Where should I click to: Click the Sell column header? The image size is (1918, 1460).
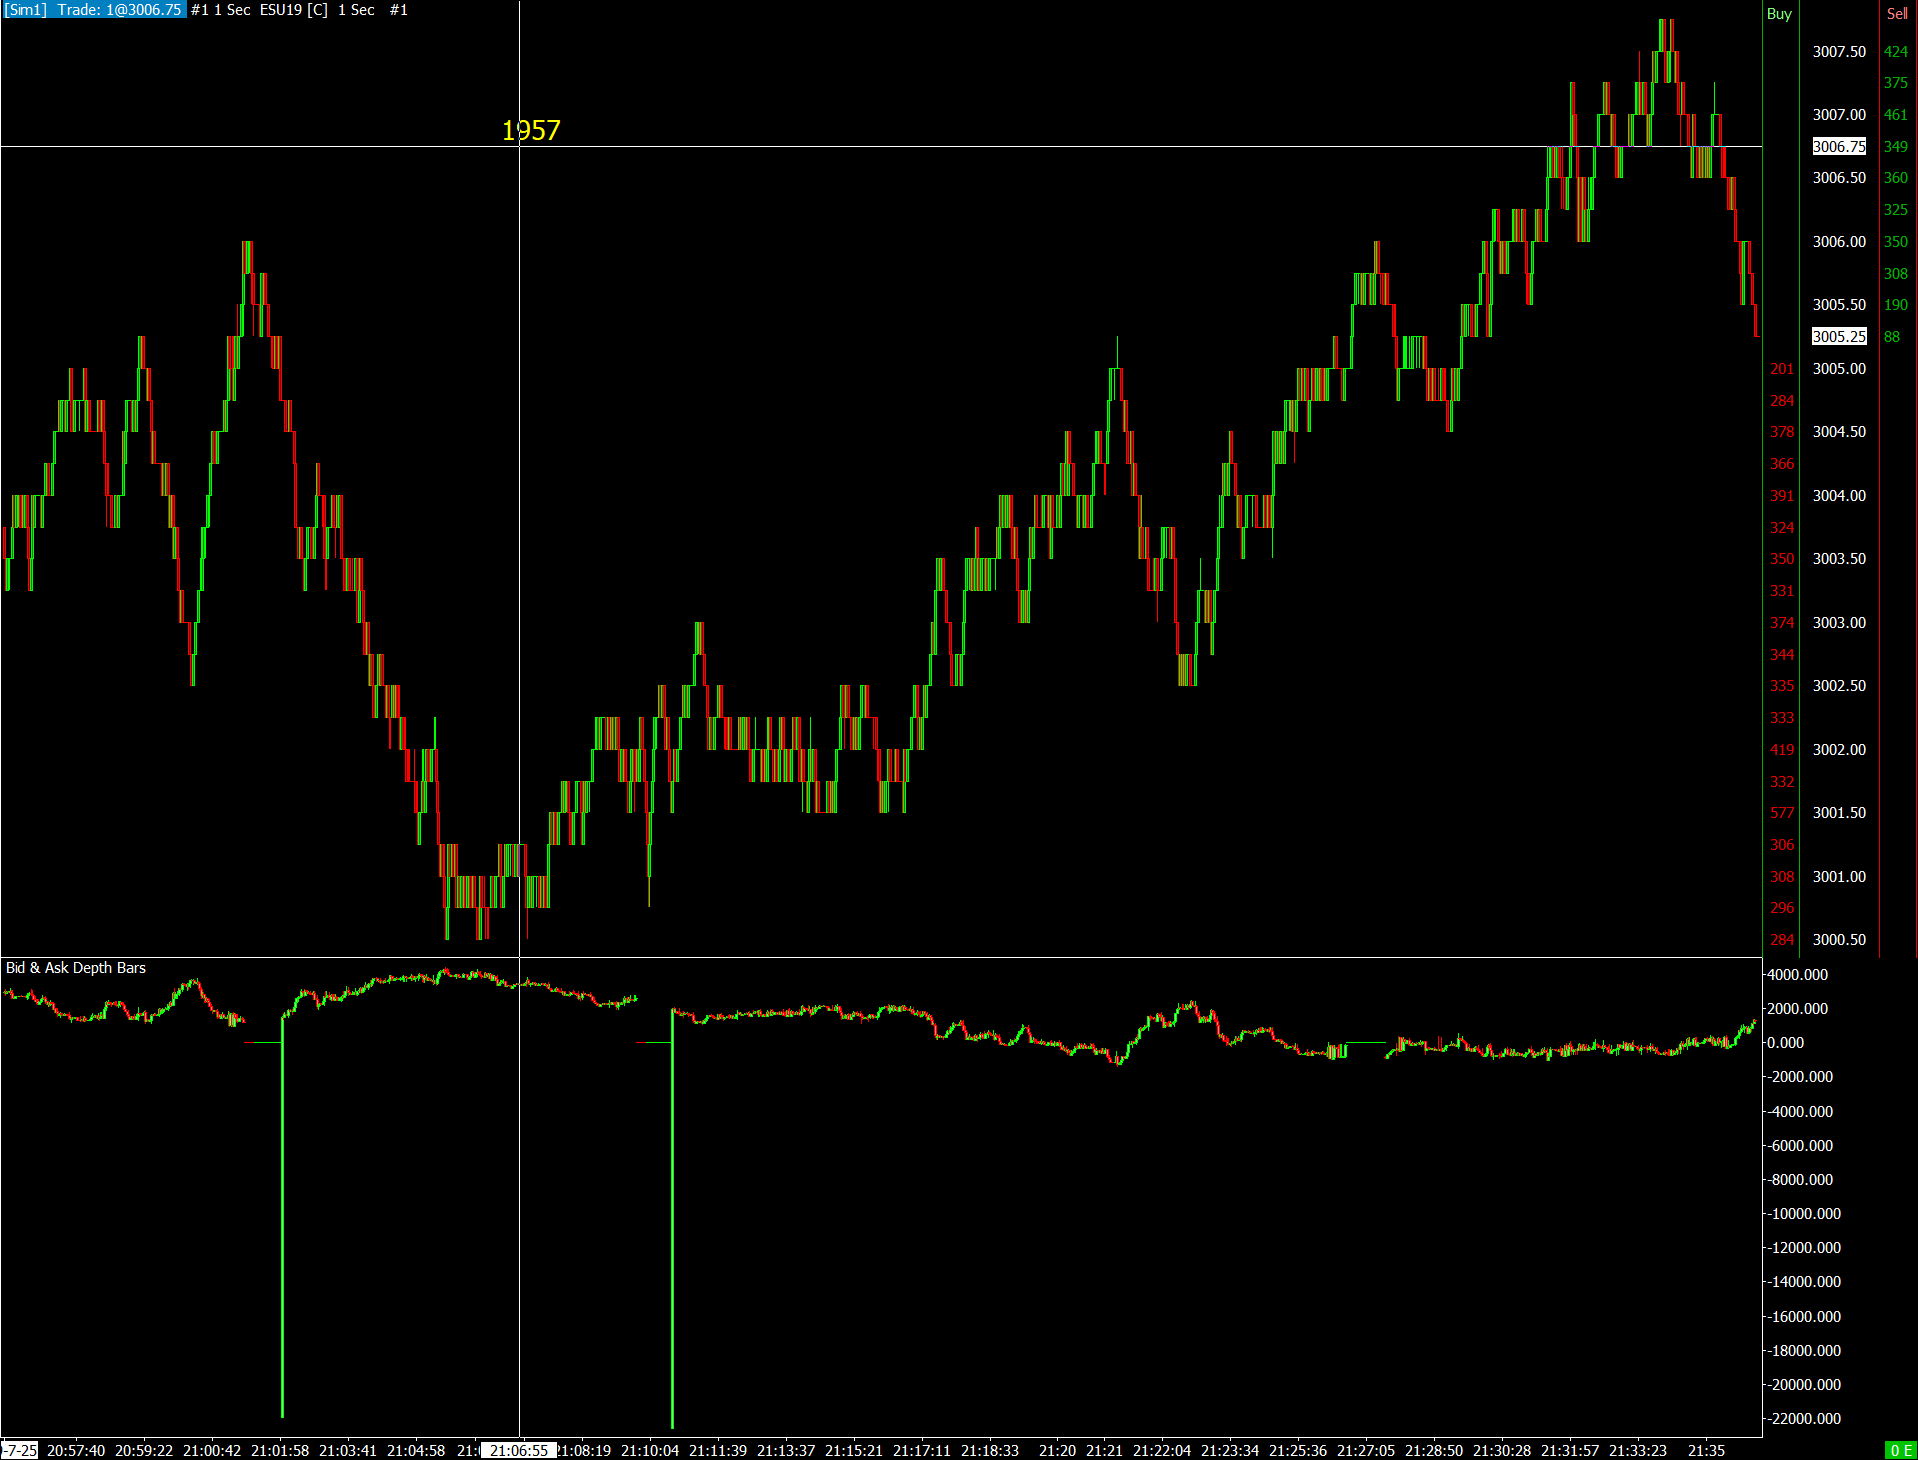1897,14
